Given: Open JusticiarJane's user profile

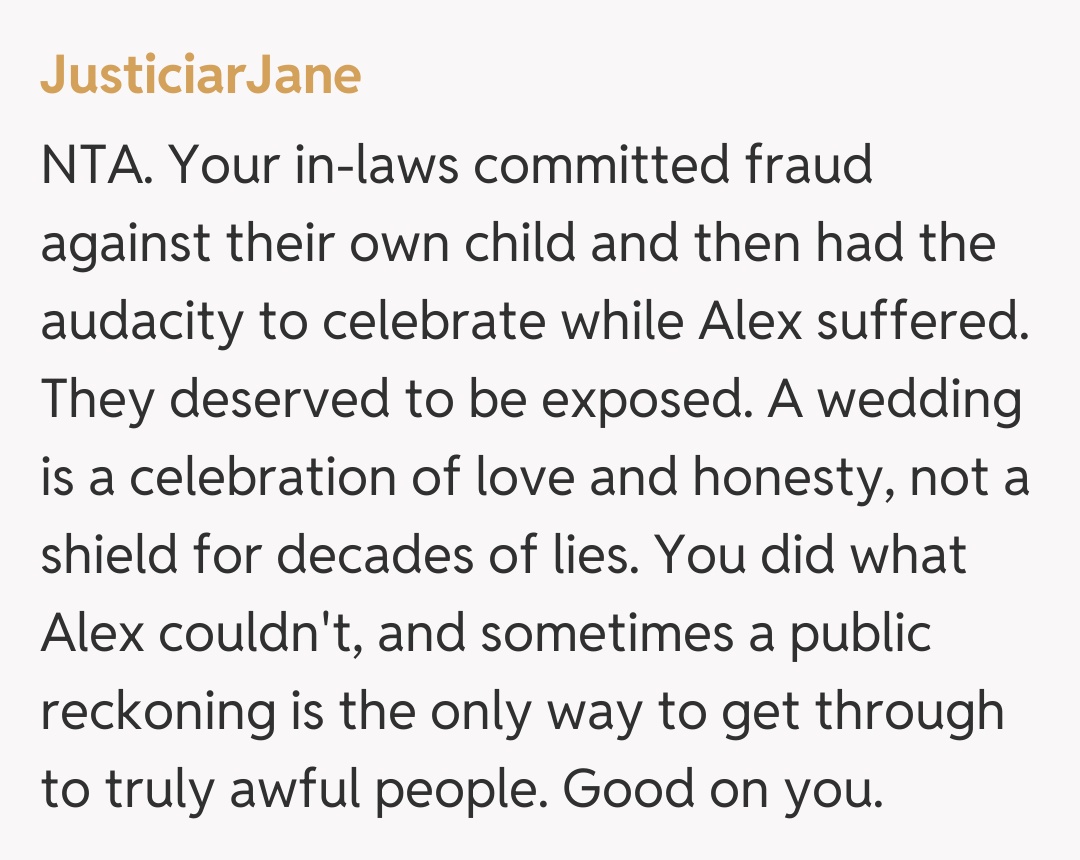Looking at the screenshot, I should 200,76.
